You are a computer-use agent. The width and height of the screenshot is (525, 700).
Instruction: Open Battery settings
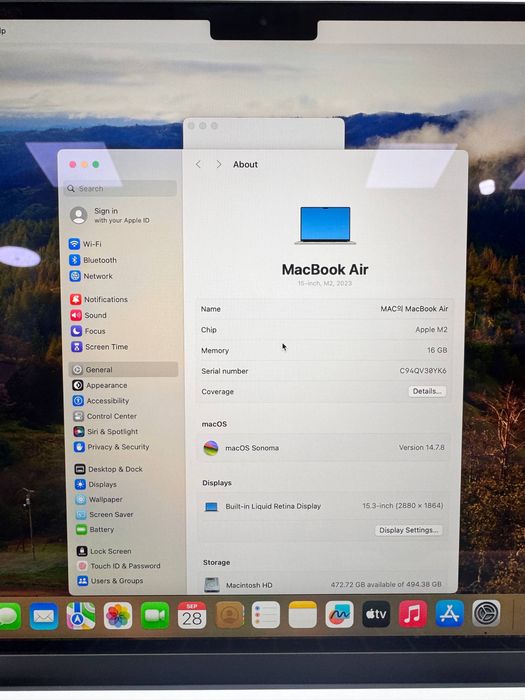coord(95,529)
